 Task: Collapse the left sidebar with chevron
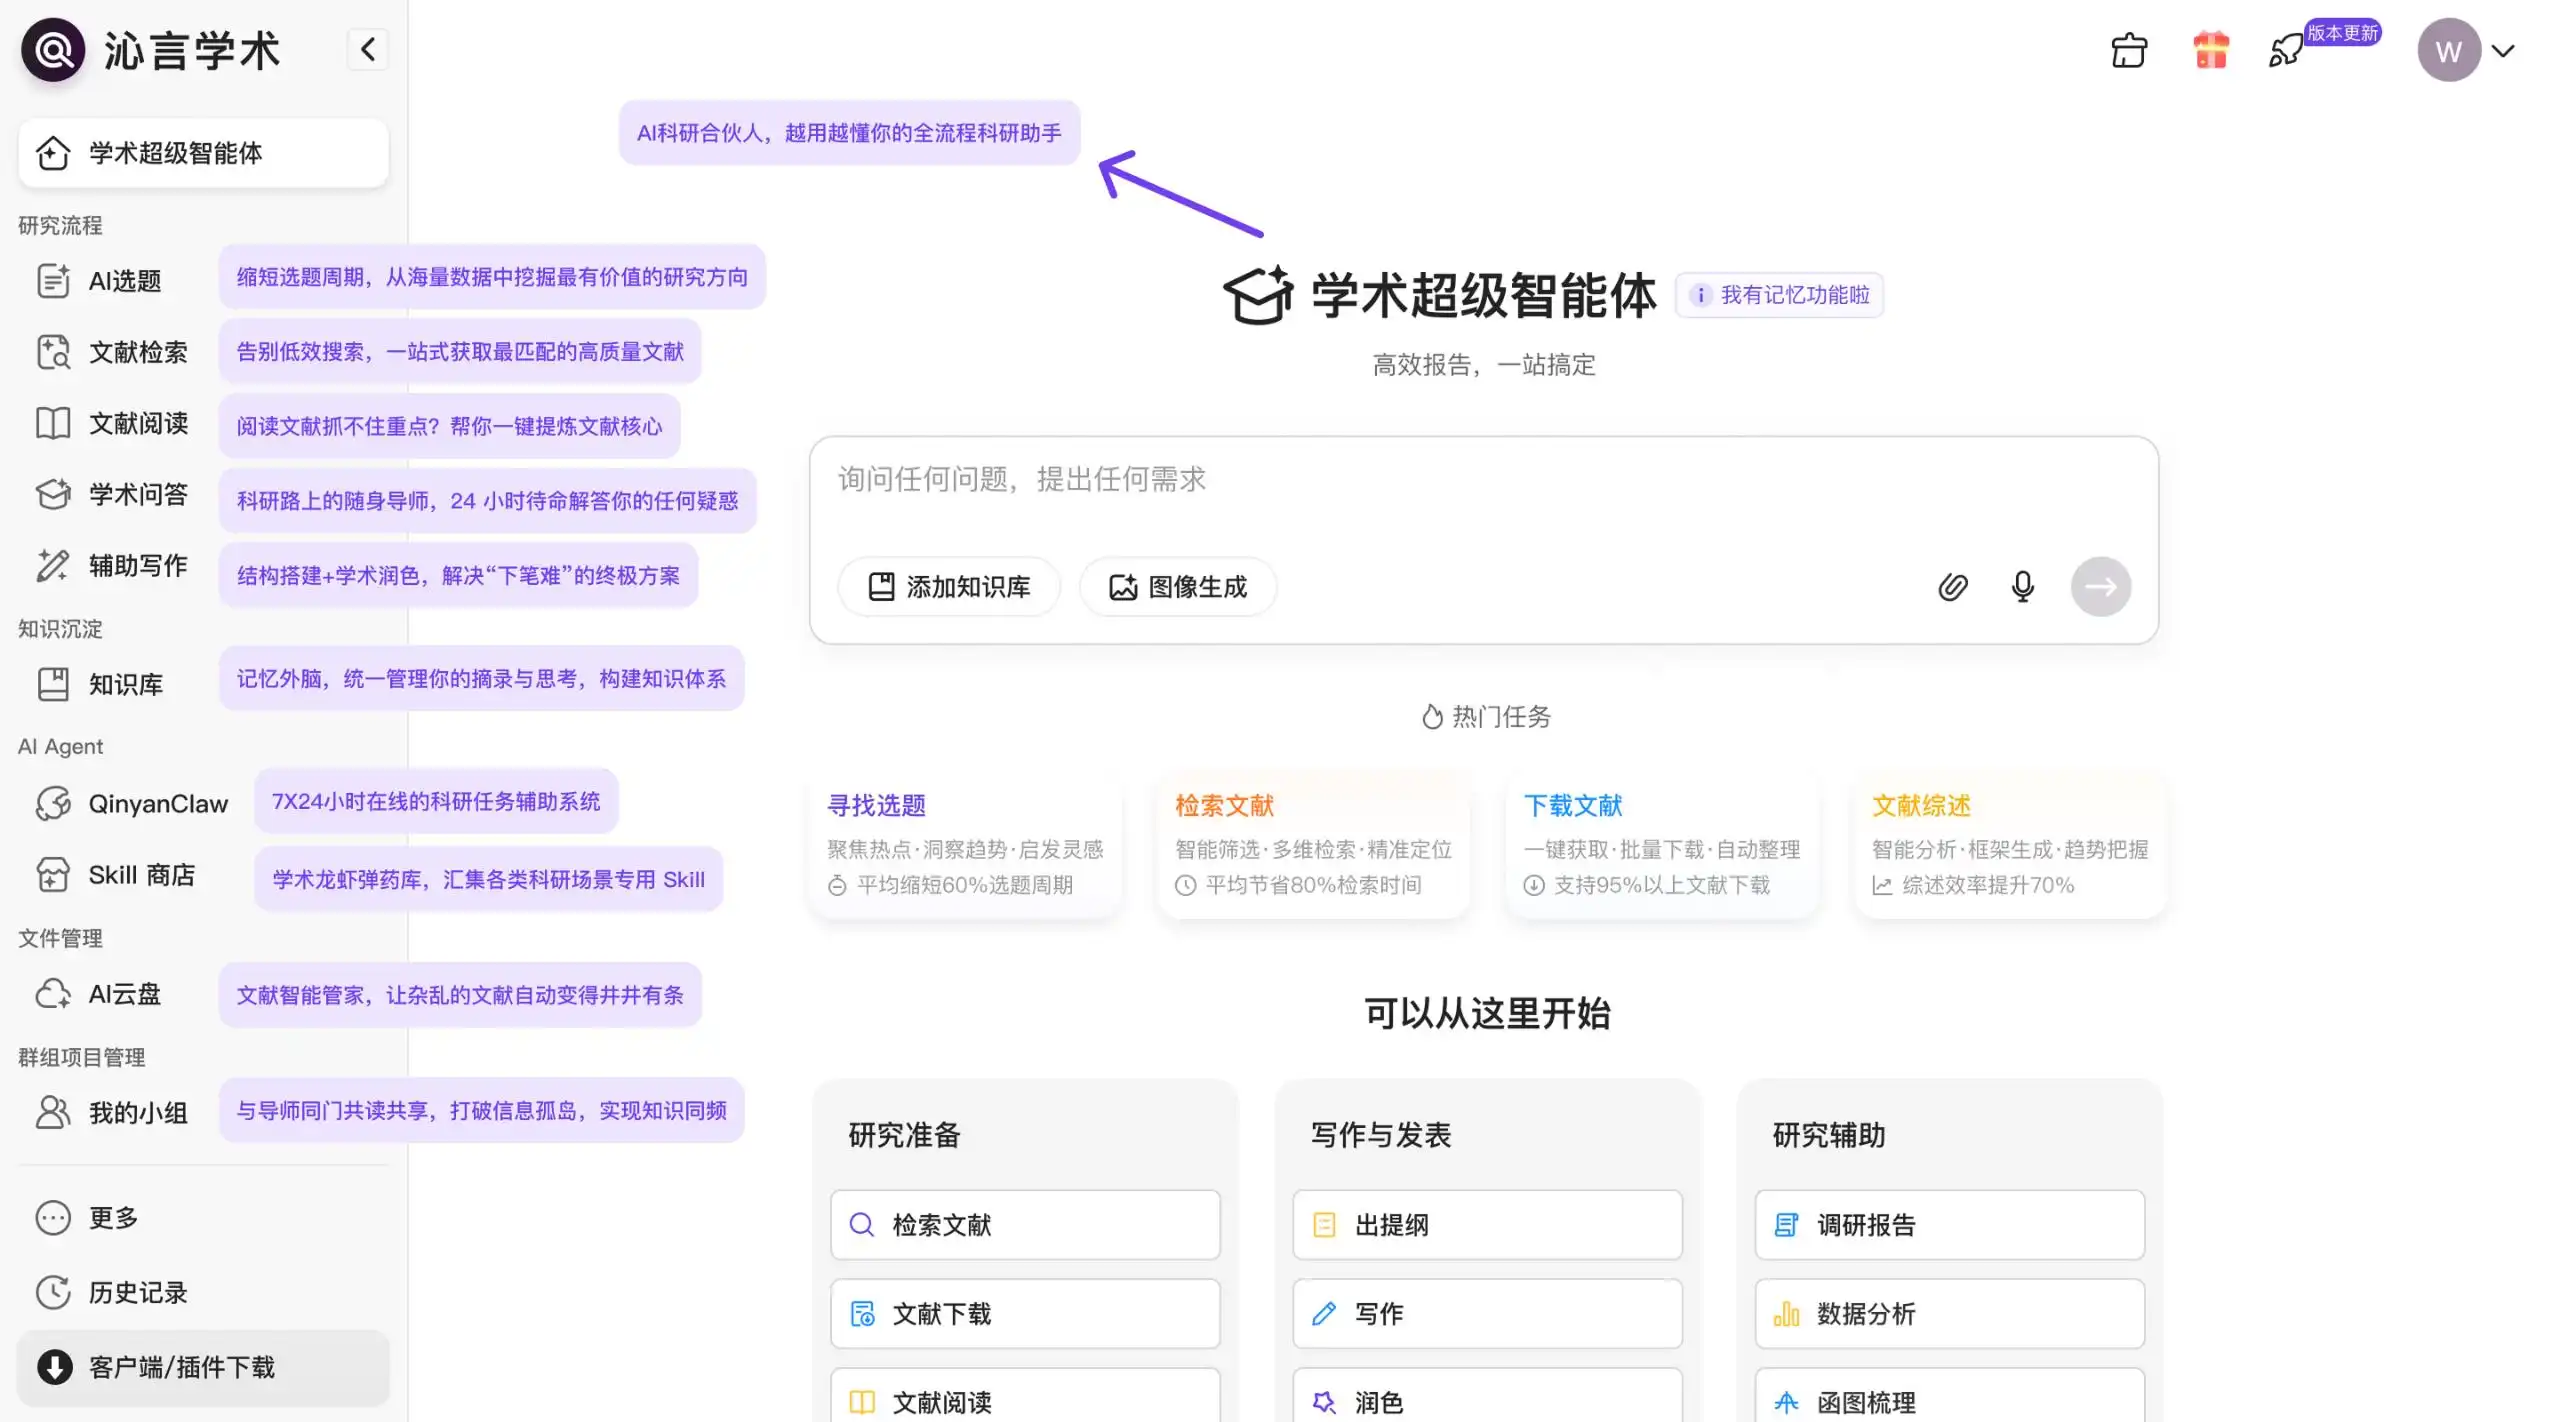pos(367,49)
